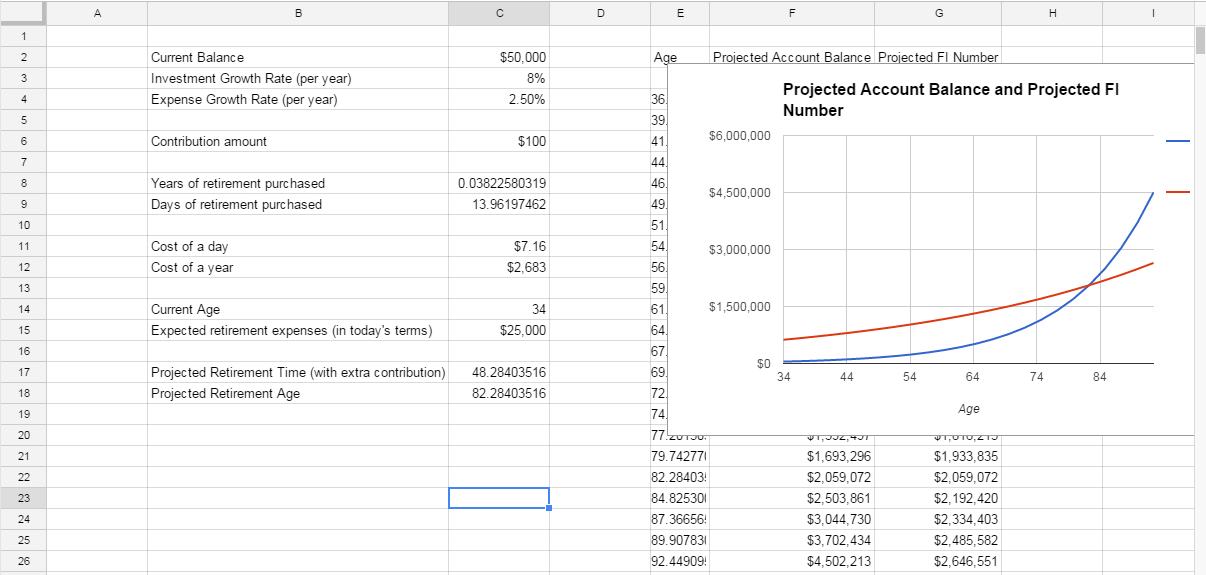Click the 'Investment Growth Rate (per year)' cell
This screenshot has width=1206, height=575.
[298, 78]
